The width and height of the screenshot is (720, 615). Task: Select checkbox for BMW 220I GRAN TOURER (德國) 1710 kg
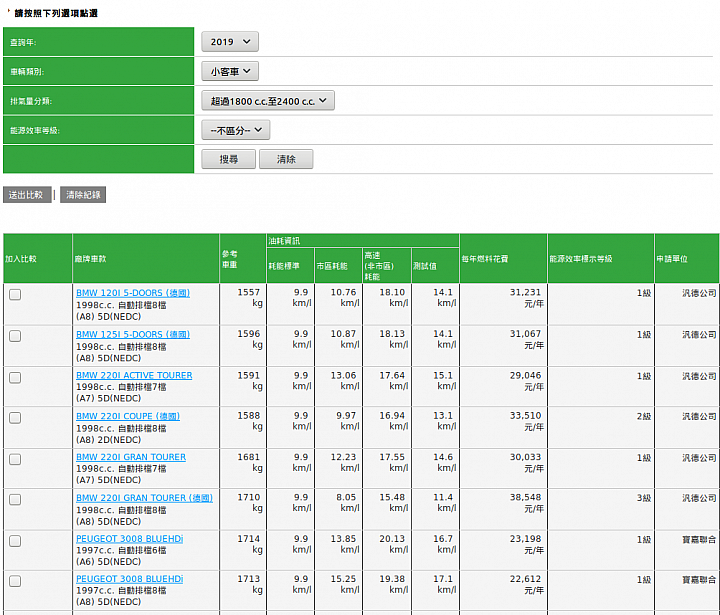coord(15,499)
